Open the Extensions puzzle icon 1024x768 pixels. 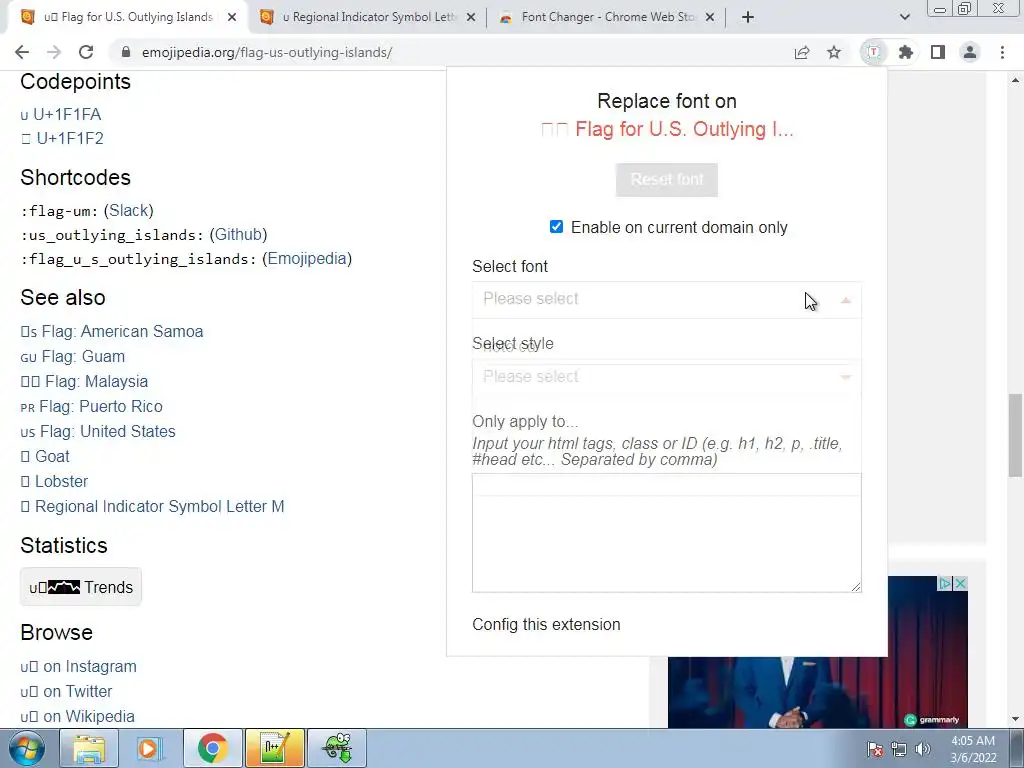point(905,52)
